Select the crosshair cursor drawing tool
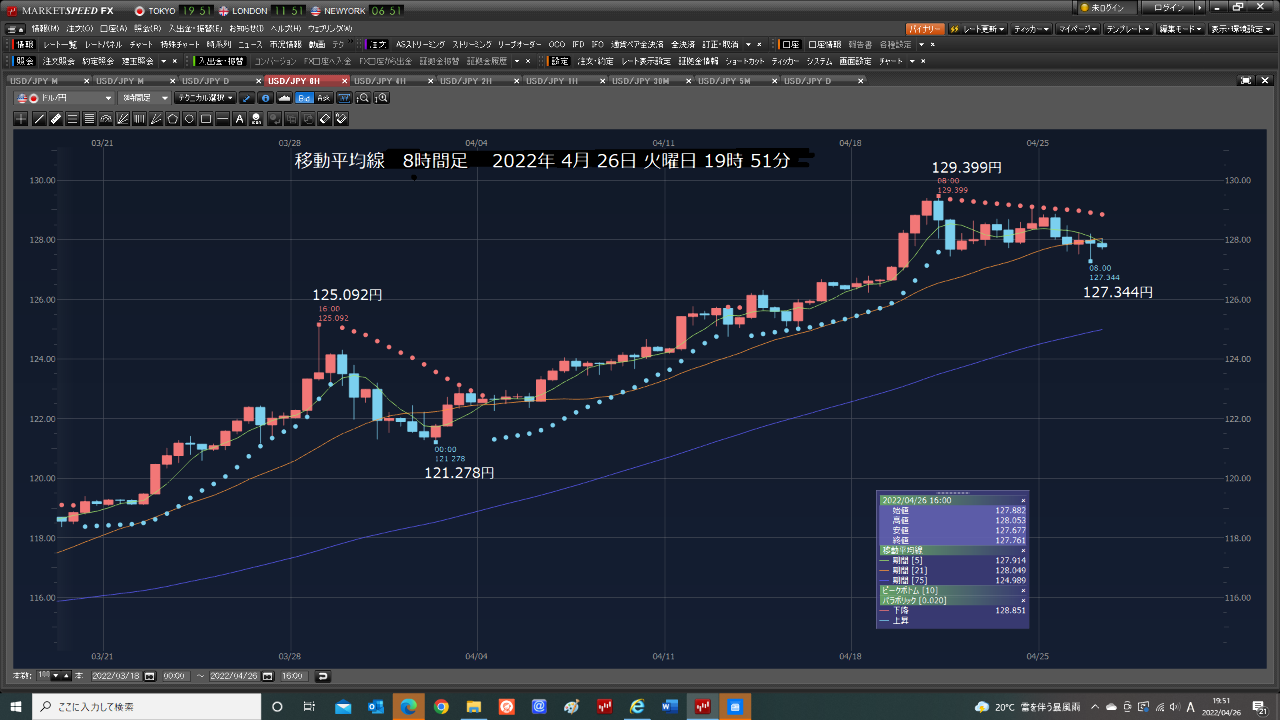 coord(21,119)
